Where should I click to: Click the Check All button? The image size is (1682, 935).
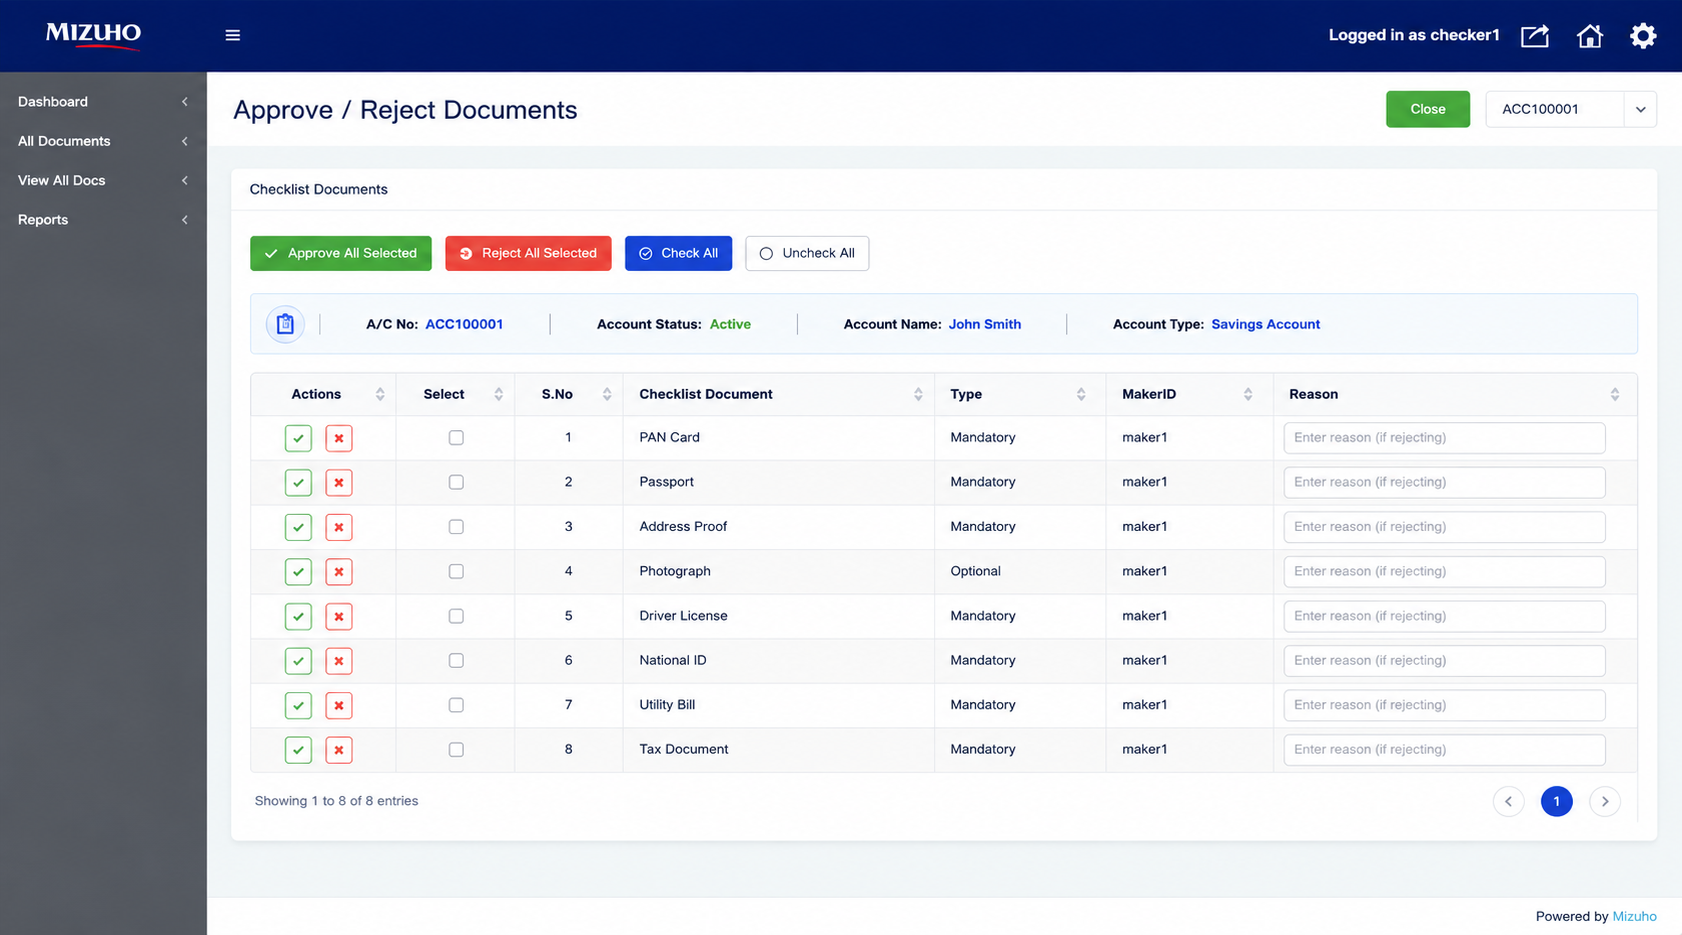[x=678, y=253]
